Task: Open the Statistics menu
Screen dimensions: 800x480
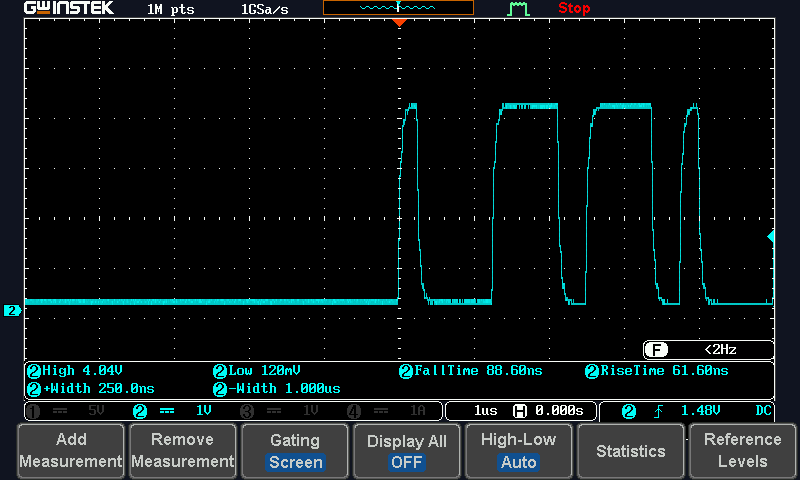Action: [631, 451]
